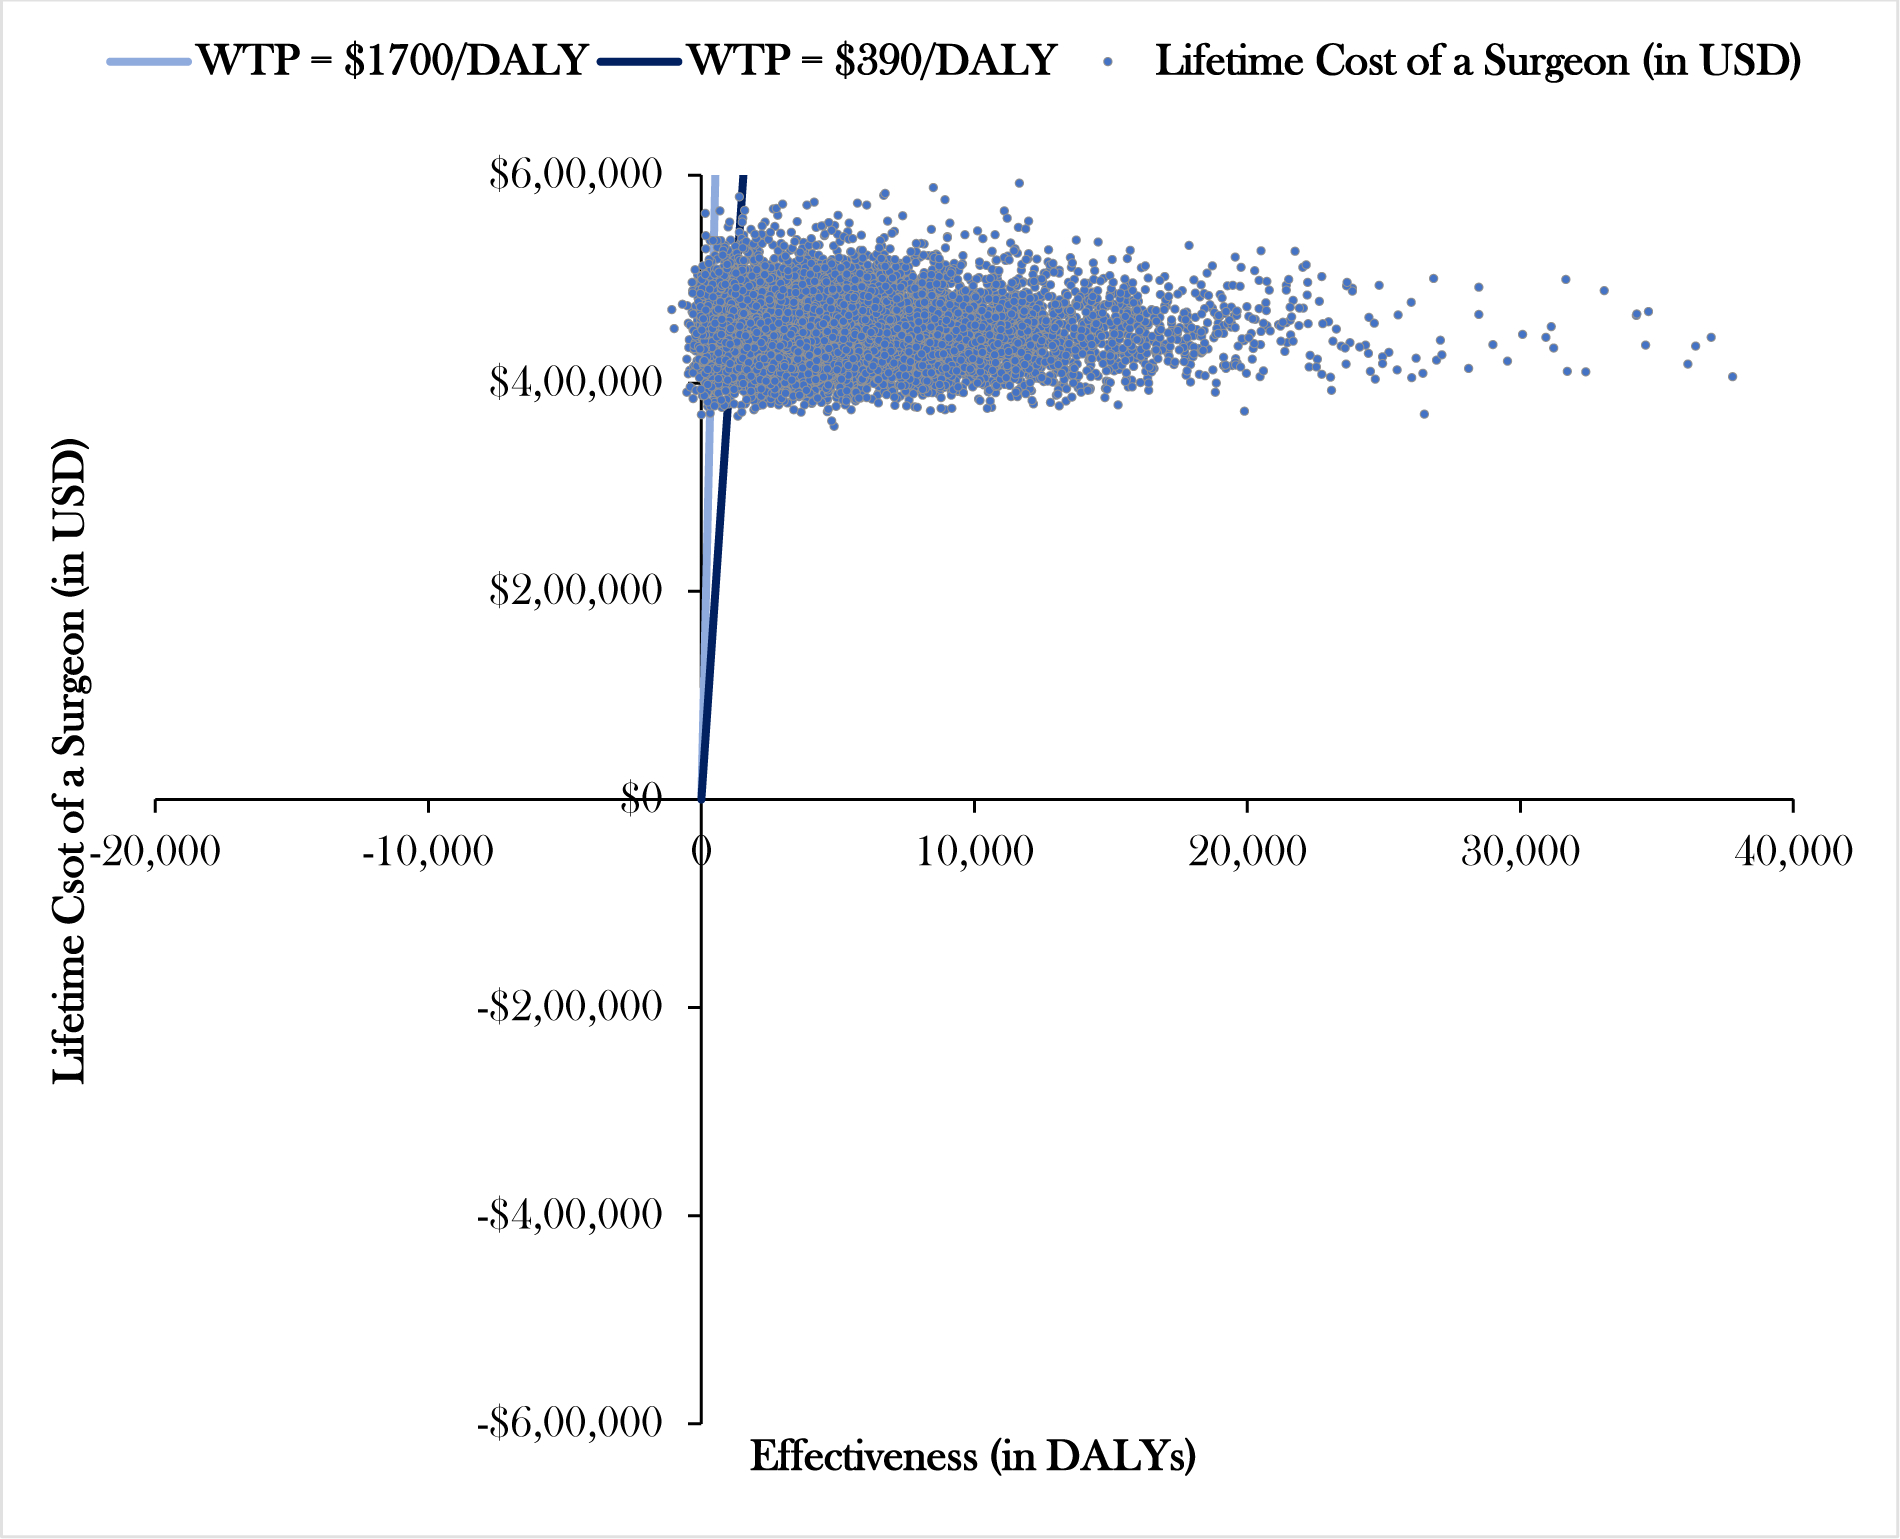Select vertical axis title 'Lifetime Csot of a Surgeon'

click(69, 760)
